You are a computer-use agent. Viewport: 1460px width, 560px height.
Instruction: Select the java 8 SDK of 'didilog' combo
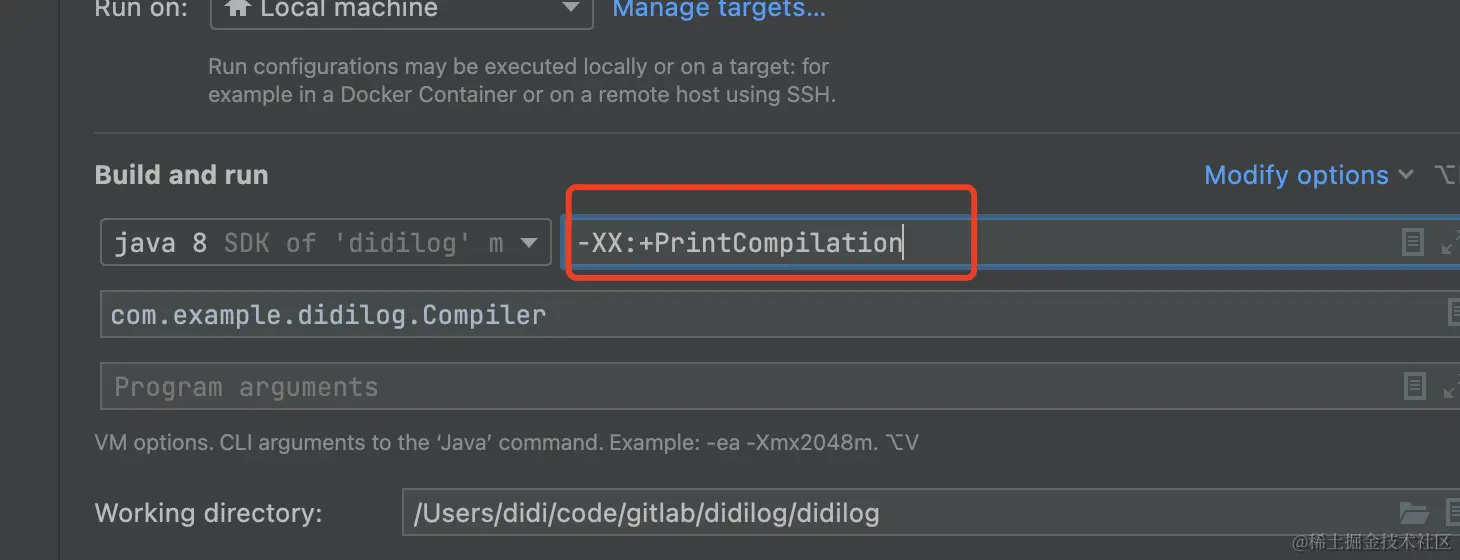tap(326, 243)
